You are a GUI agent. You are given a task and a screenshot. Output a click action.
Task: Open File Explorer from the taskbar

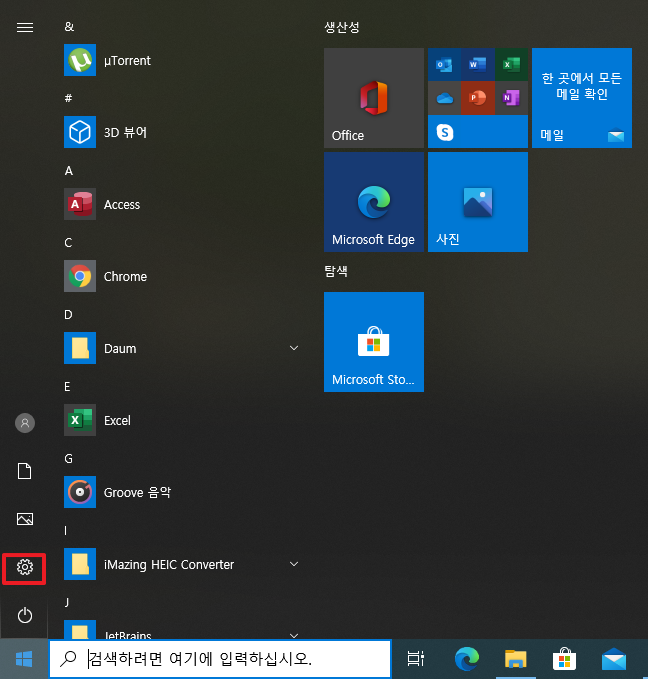click(x=515, y=659)
